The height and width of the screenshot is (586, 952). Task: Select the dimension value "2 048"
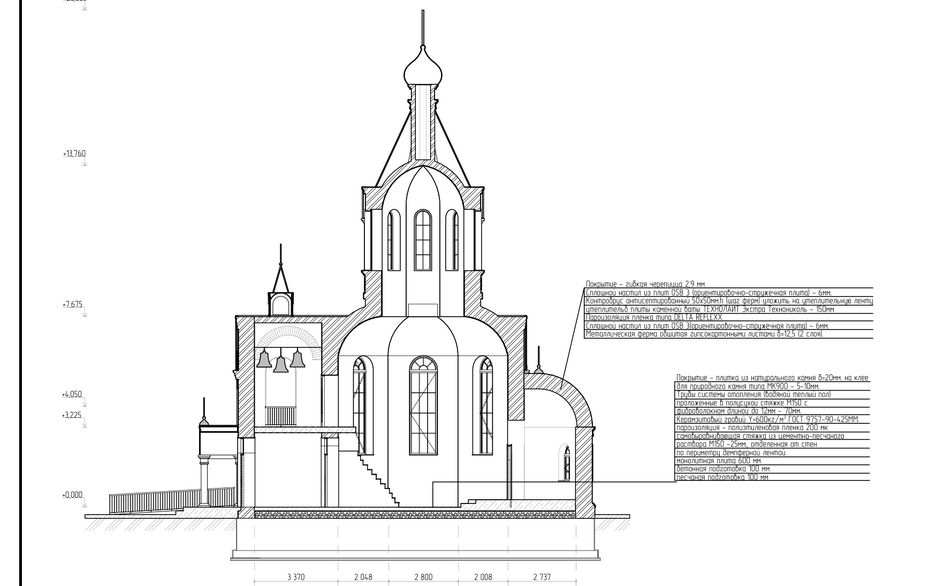point(363,577)
